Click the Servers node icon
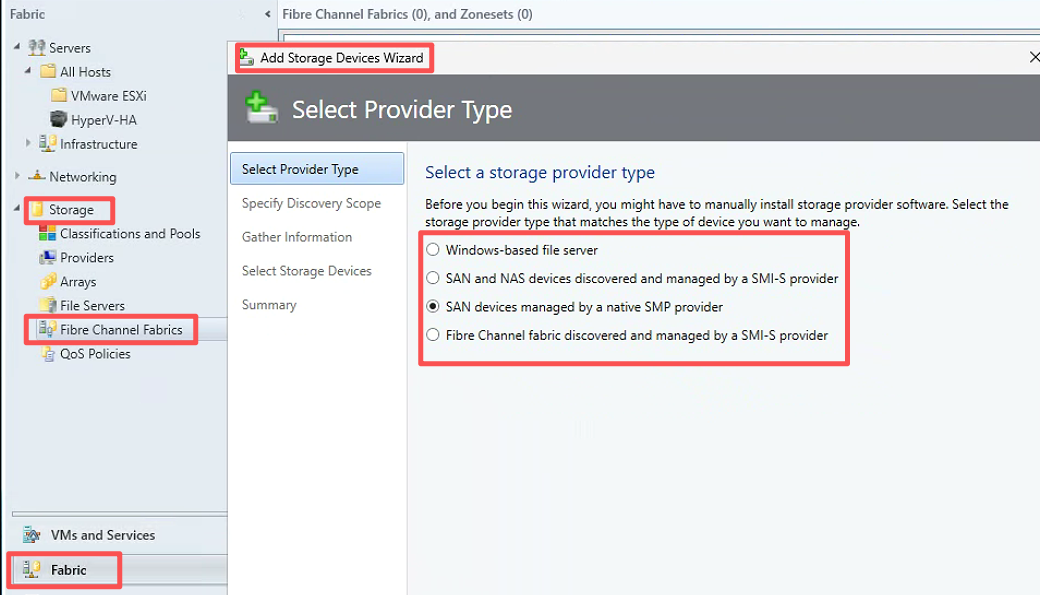 [36, 47]
